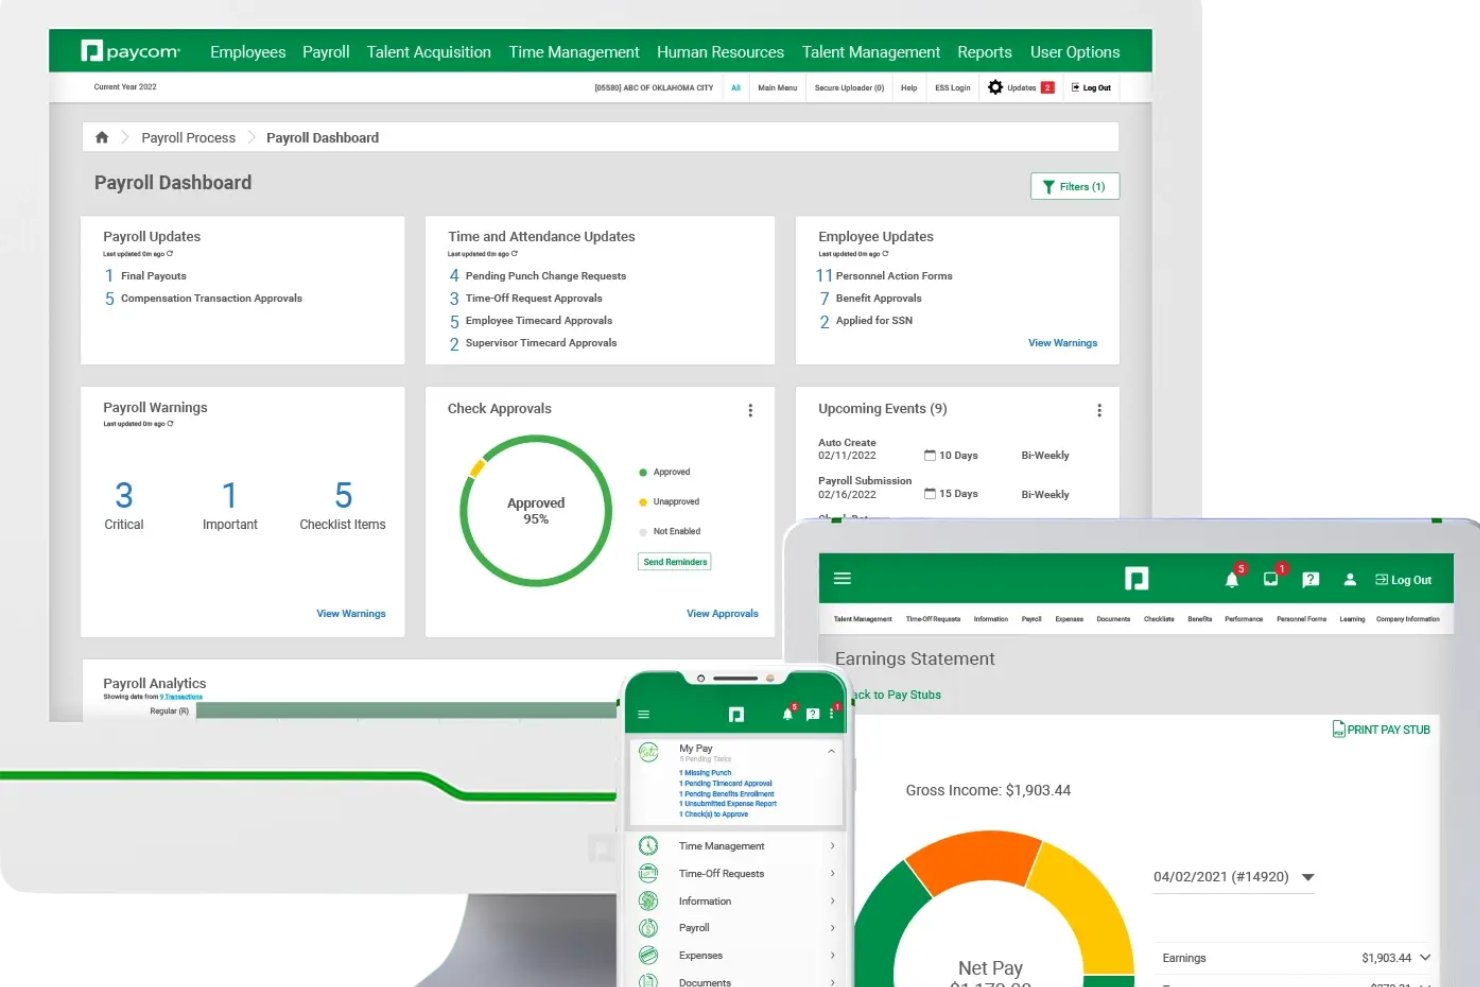Screen dimensions: 1480x987
Task: Click '1 Missing Punch' on phone
Action: pos(706,773)
